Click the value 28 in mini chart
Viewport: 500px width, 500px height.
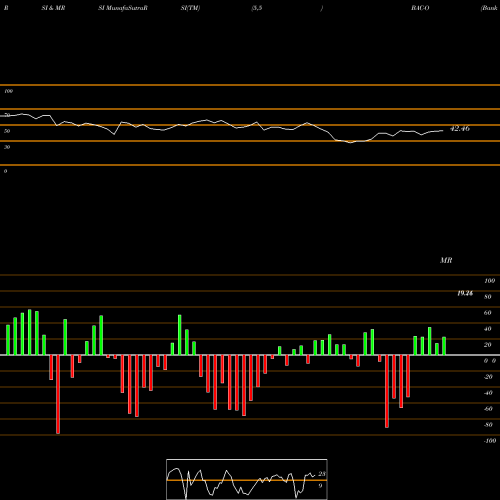(x=322, y=474)
